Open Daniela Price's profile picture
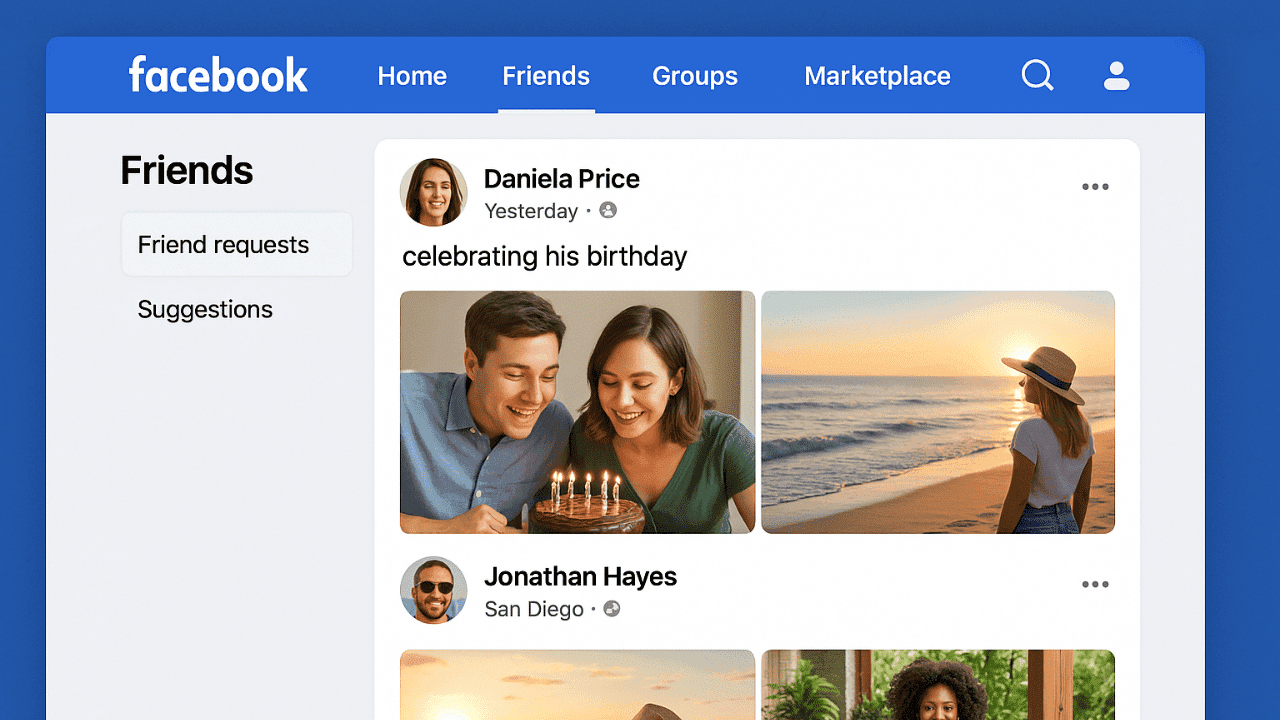This screenshot has height=720, width=1280. pos(434,192)
